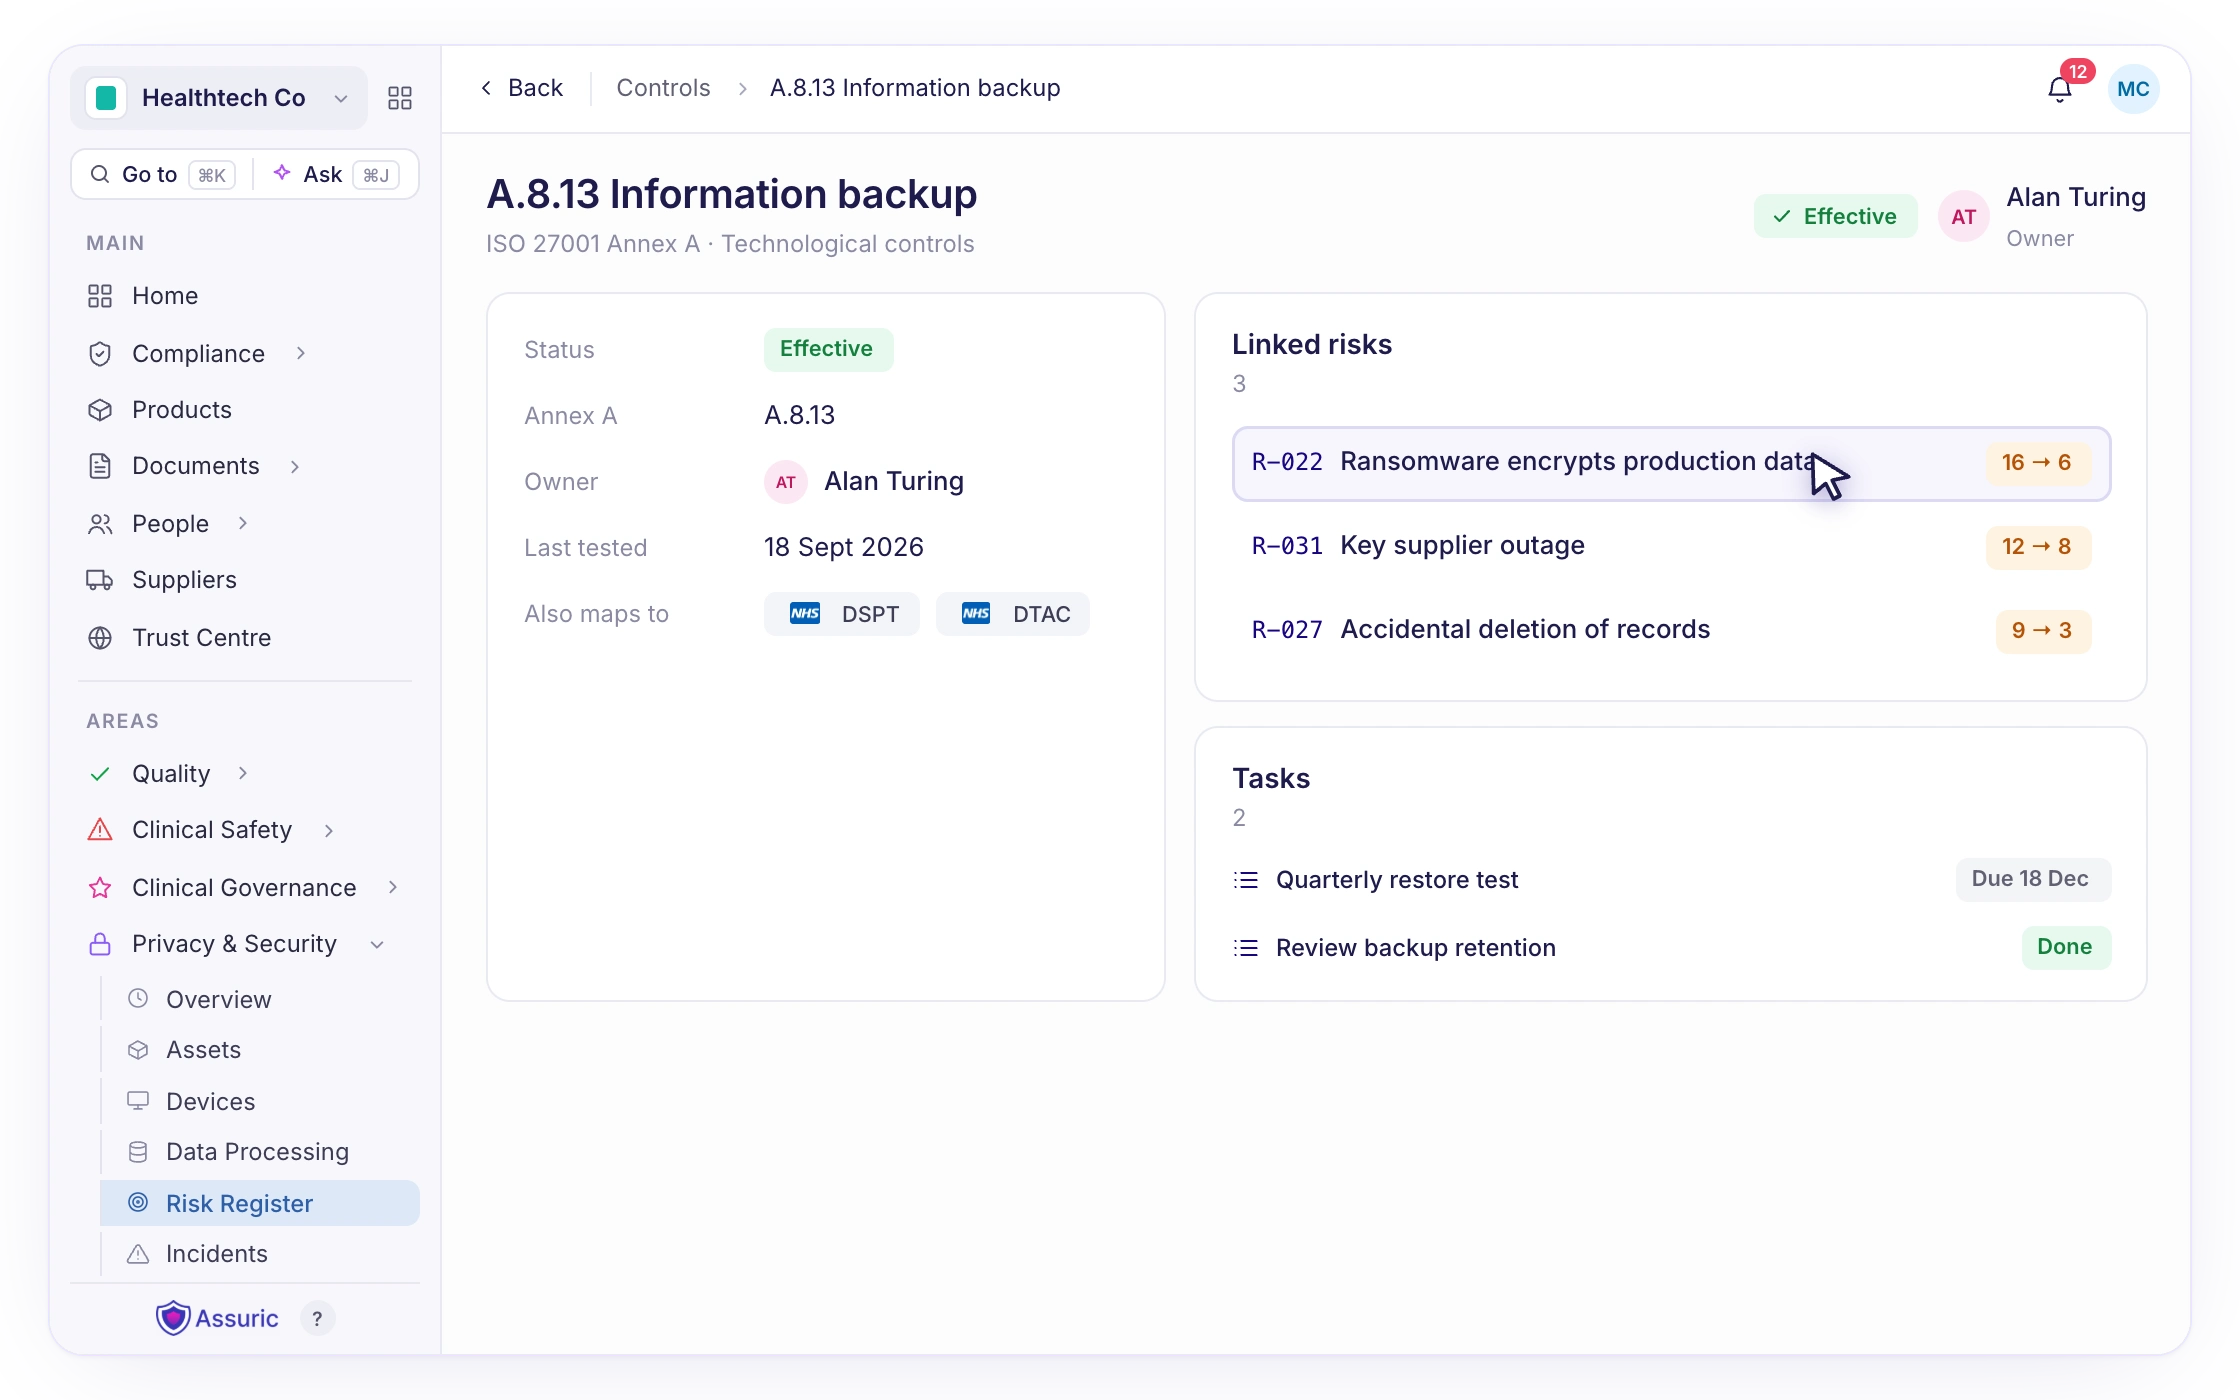Click the Products cube icon

click(100, 410)
